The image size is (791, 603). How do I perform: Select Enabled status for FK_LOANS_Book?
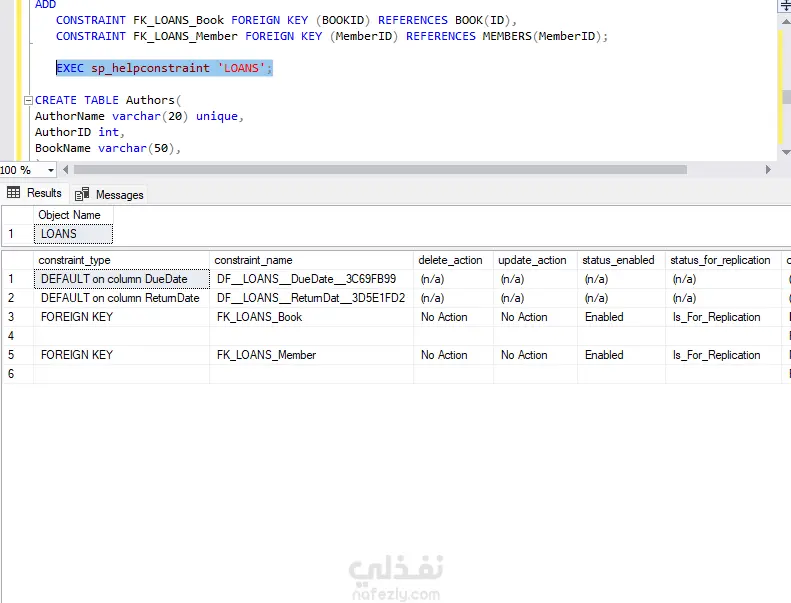pyautogui.click(x=621, y=317)
